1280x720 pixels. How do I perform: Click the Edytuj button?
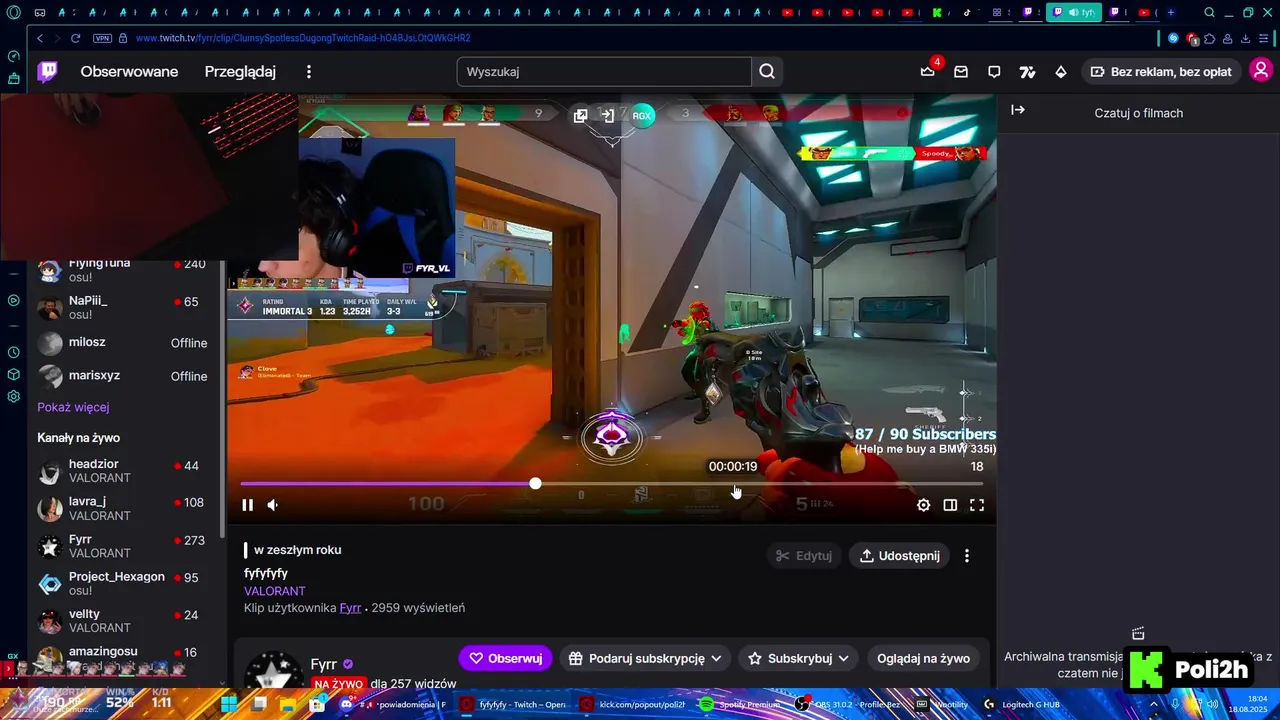[805, 556]
